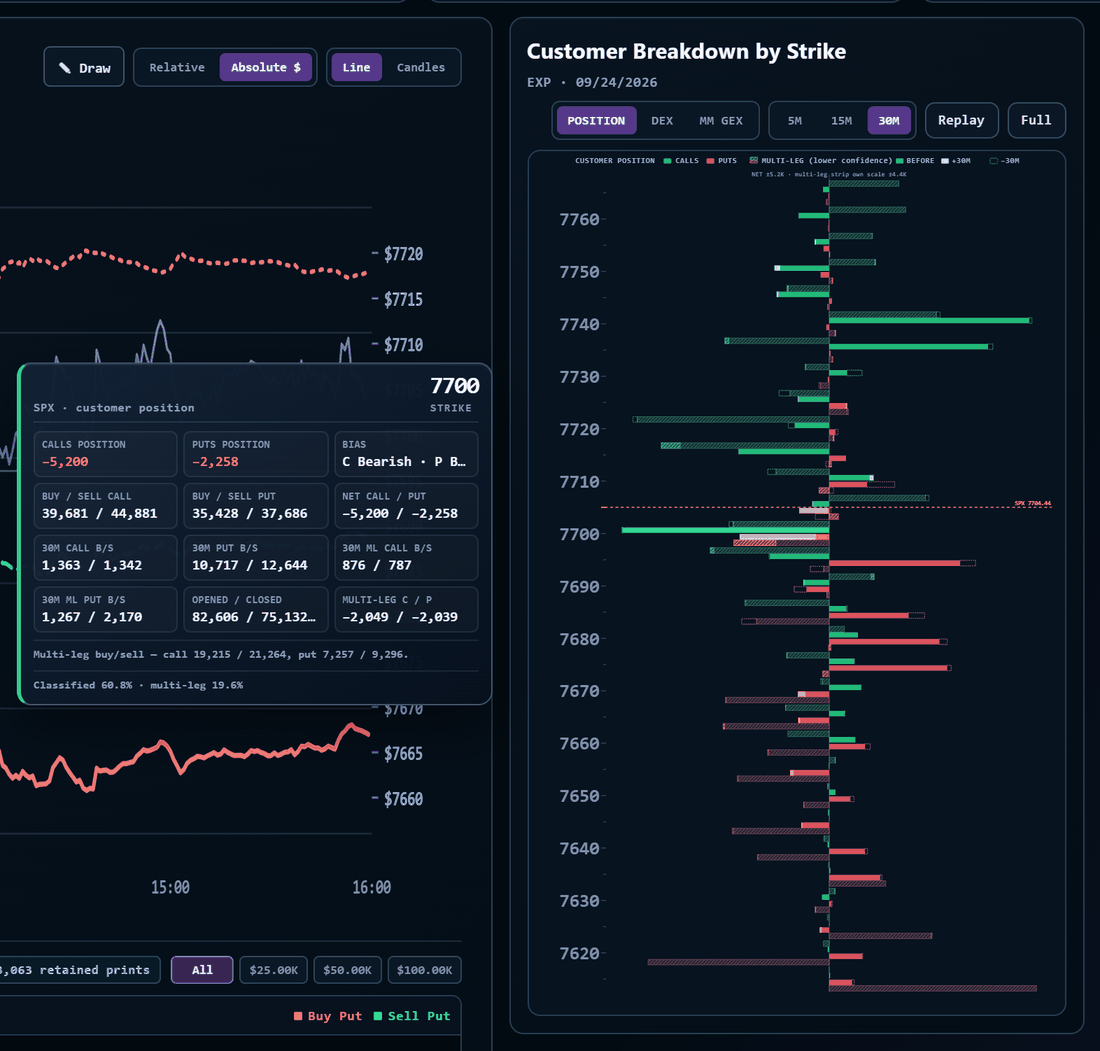The width and height of the screenshot is (1100, 1051).
Task: Open the MM GEX tab
Action: click(x=721, y=121)
